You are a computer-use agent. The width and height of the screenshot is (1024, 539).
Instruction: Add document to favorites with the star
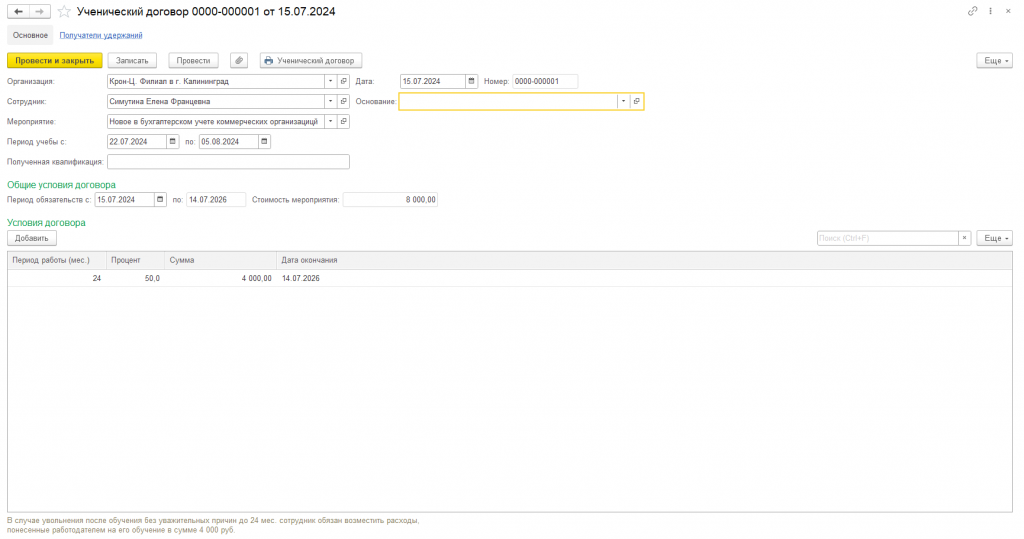point(64,12)
